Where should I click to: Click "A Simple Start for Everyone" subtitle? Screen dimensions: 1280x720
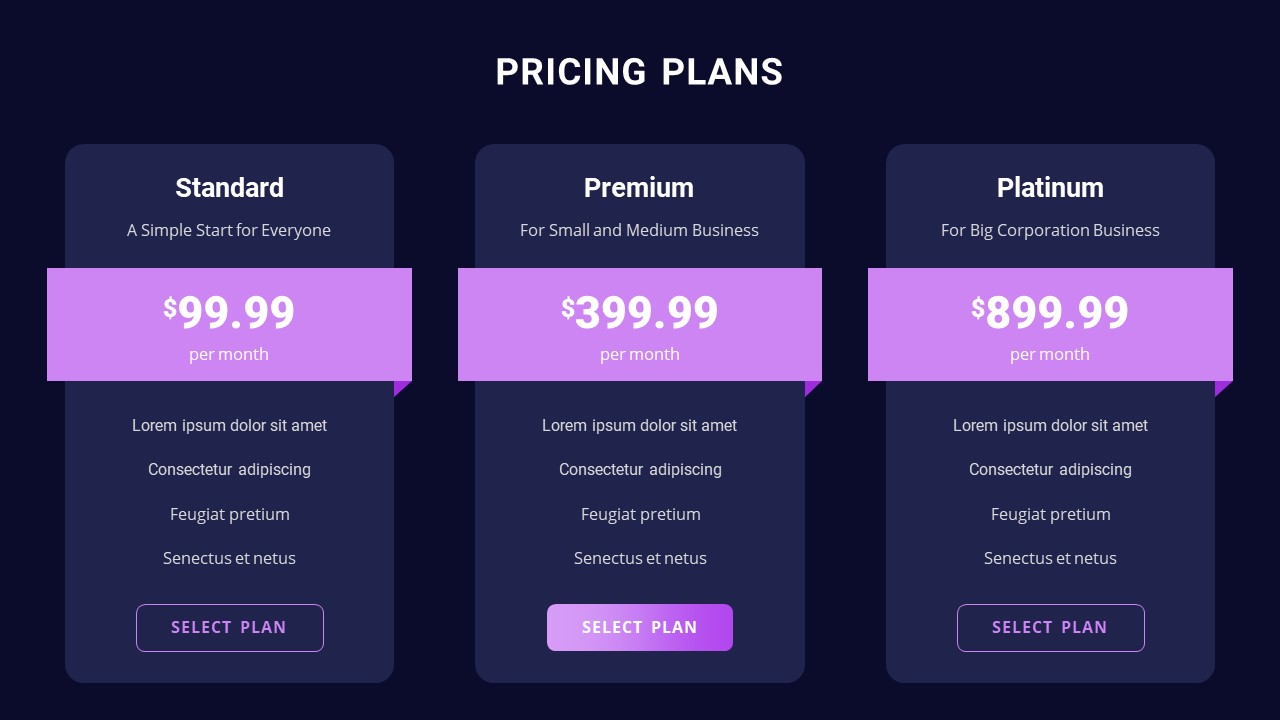[x=229, y=230]
